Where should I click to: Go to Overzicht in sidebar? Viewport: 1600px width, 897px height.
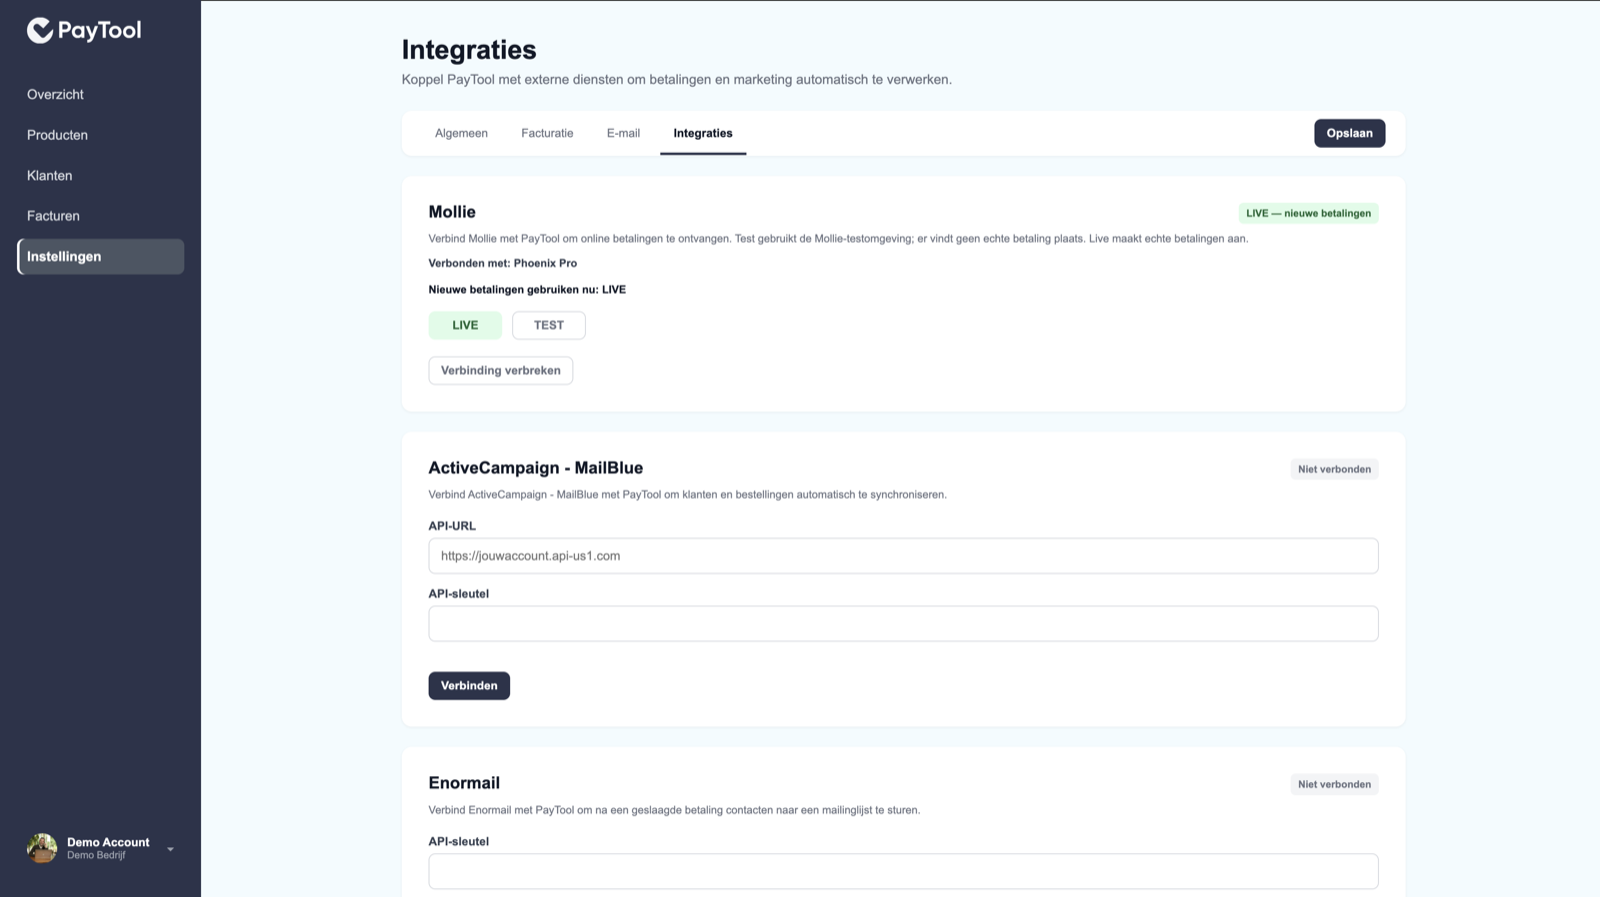(55, 94)
